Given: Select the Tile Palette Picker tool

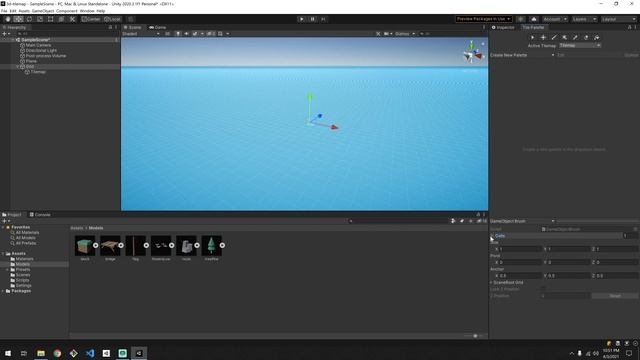Looking at the screenshot, I should coord(575,38).
